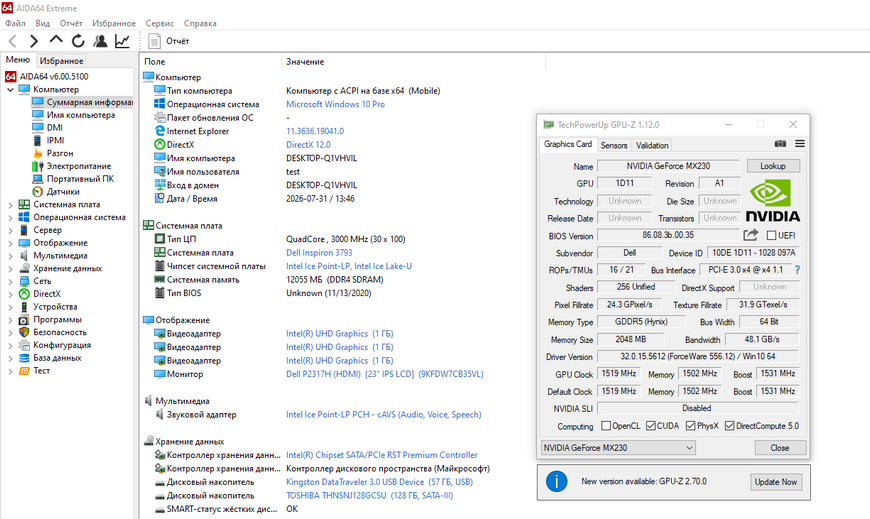This screenshot has width=870, height=519.
Task: Expand the Хранение данных tree node
Action: click(10, 269)
